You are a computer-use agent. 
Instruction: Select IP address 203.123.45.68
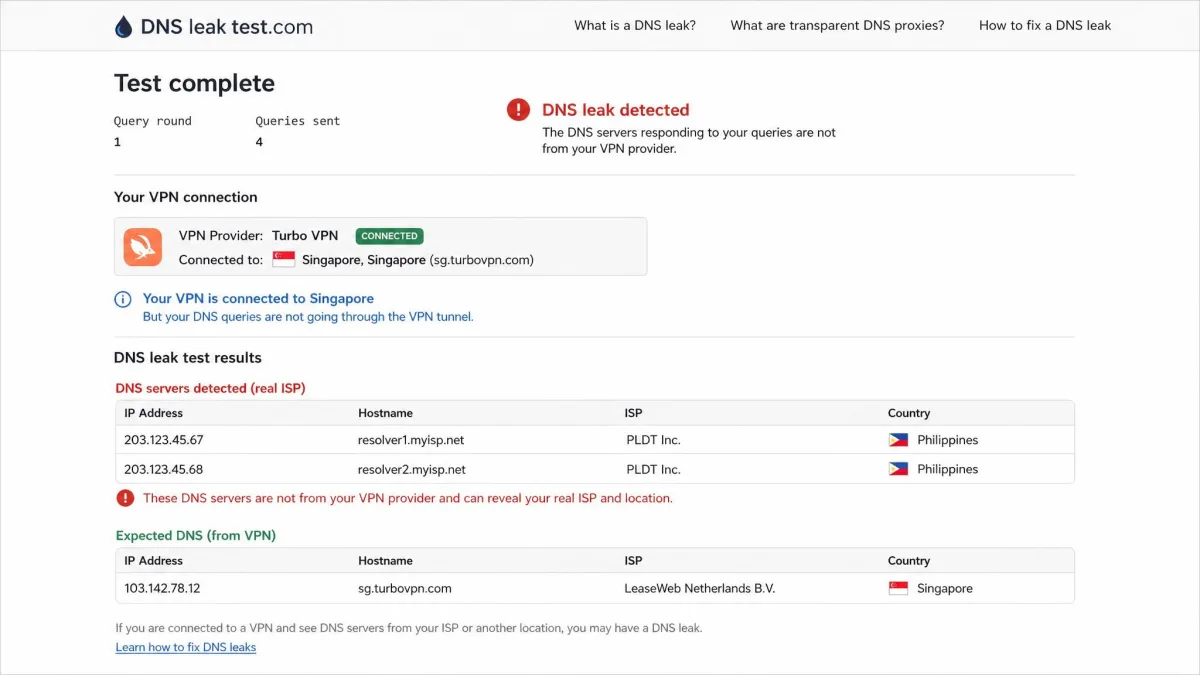[x=163, y=469]
